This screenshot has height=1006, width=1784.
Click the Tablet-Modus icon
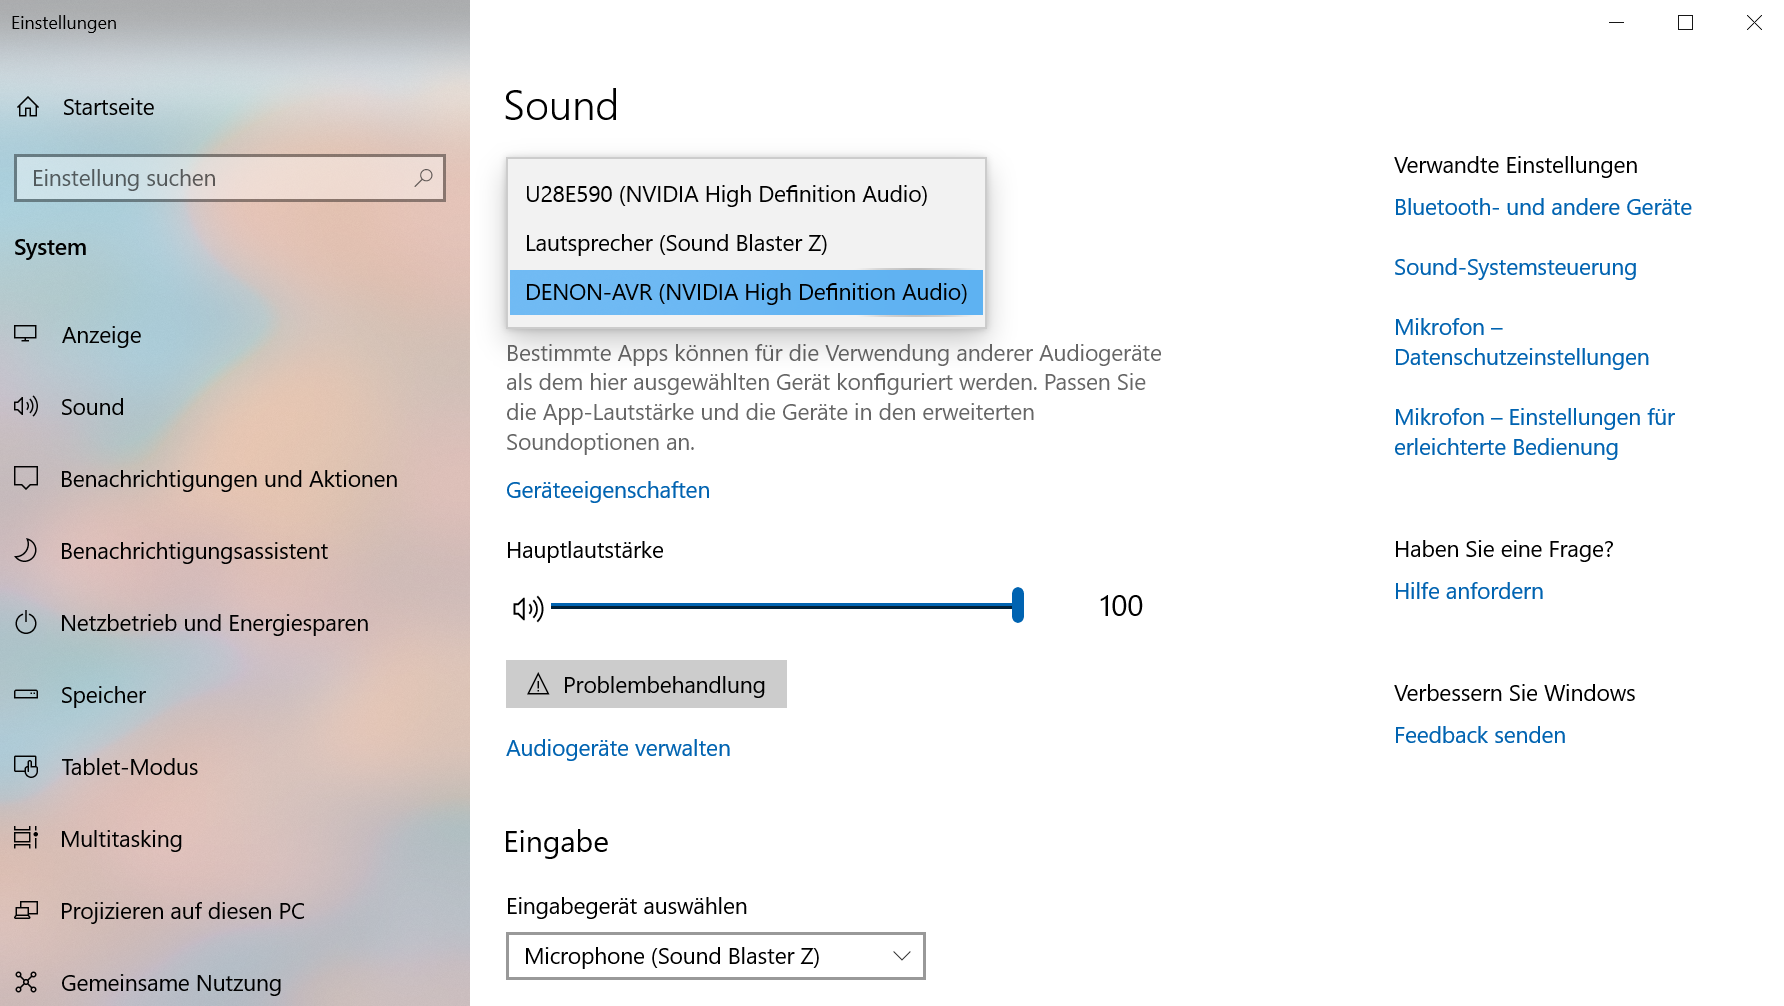point(26,766)
